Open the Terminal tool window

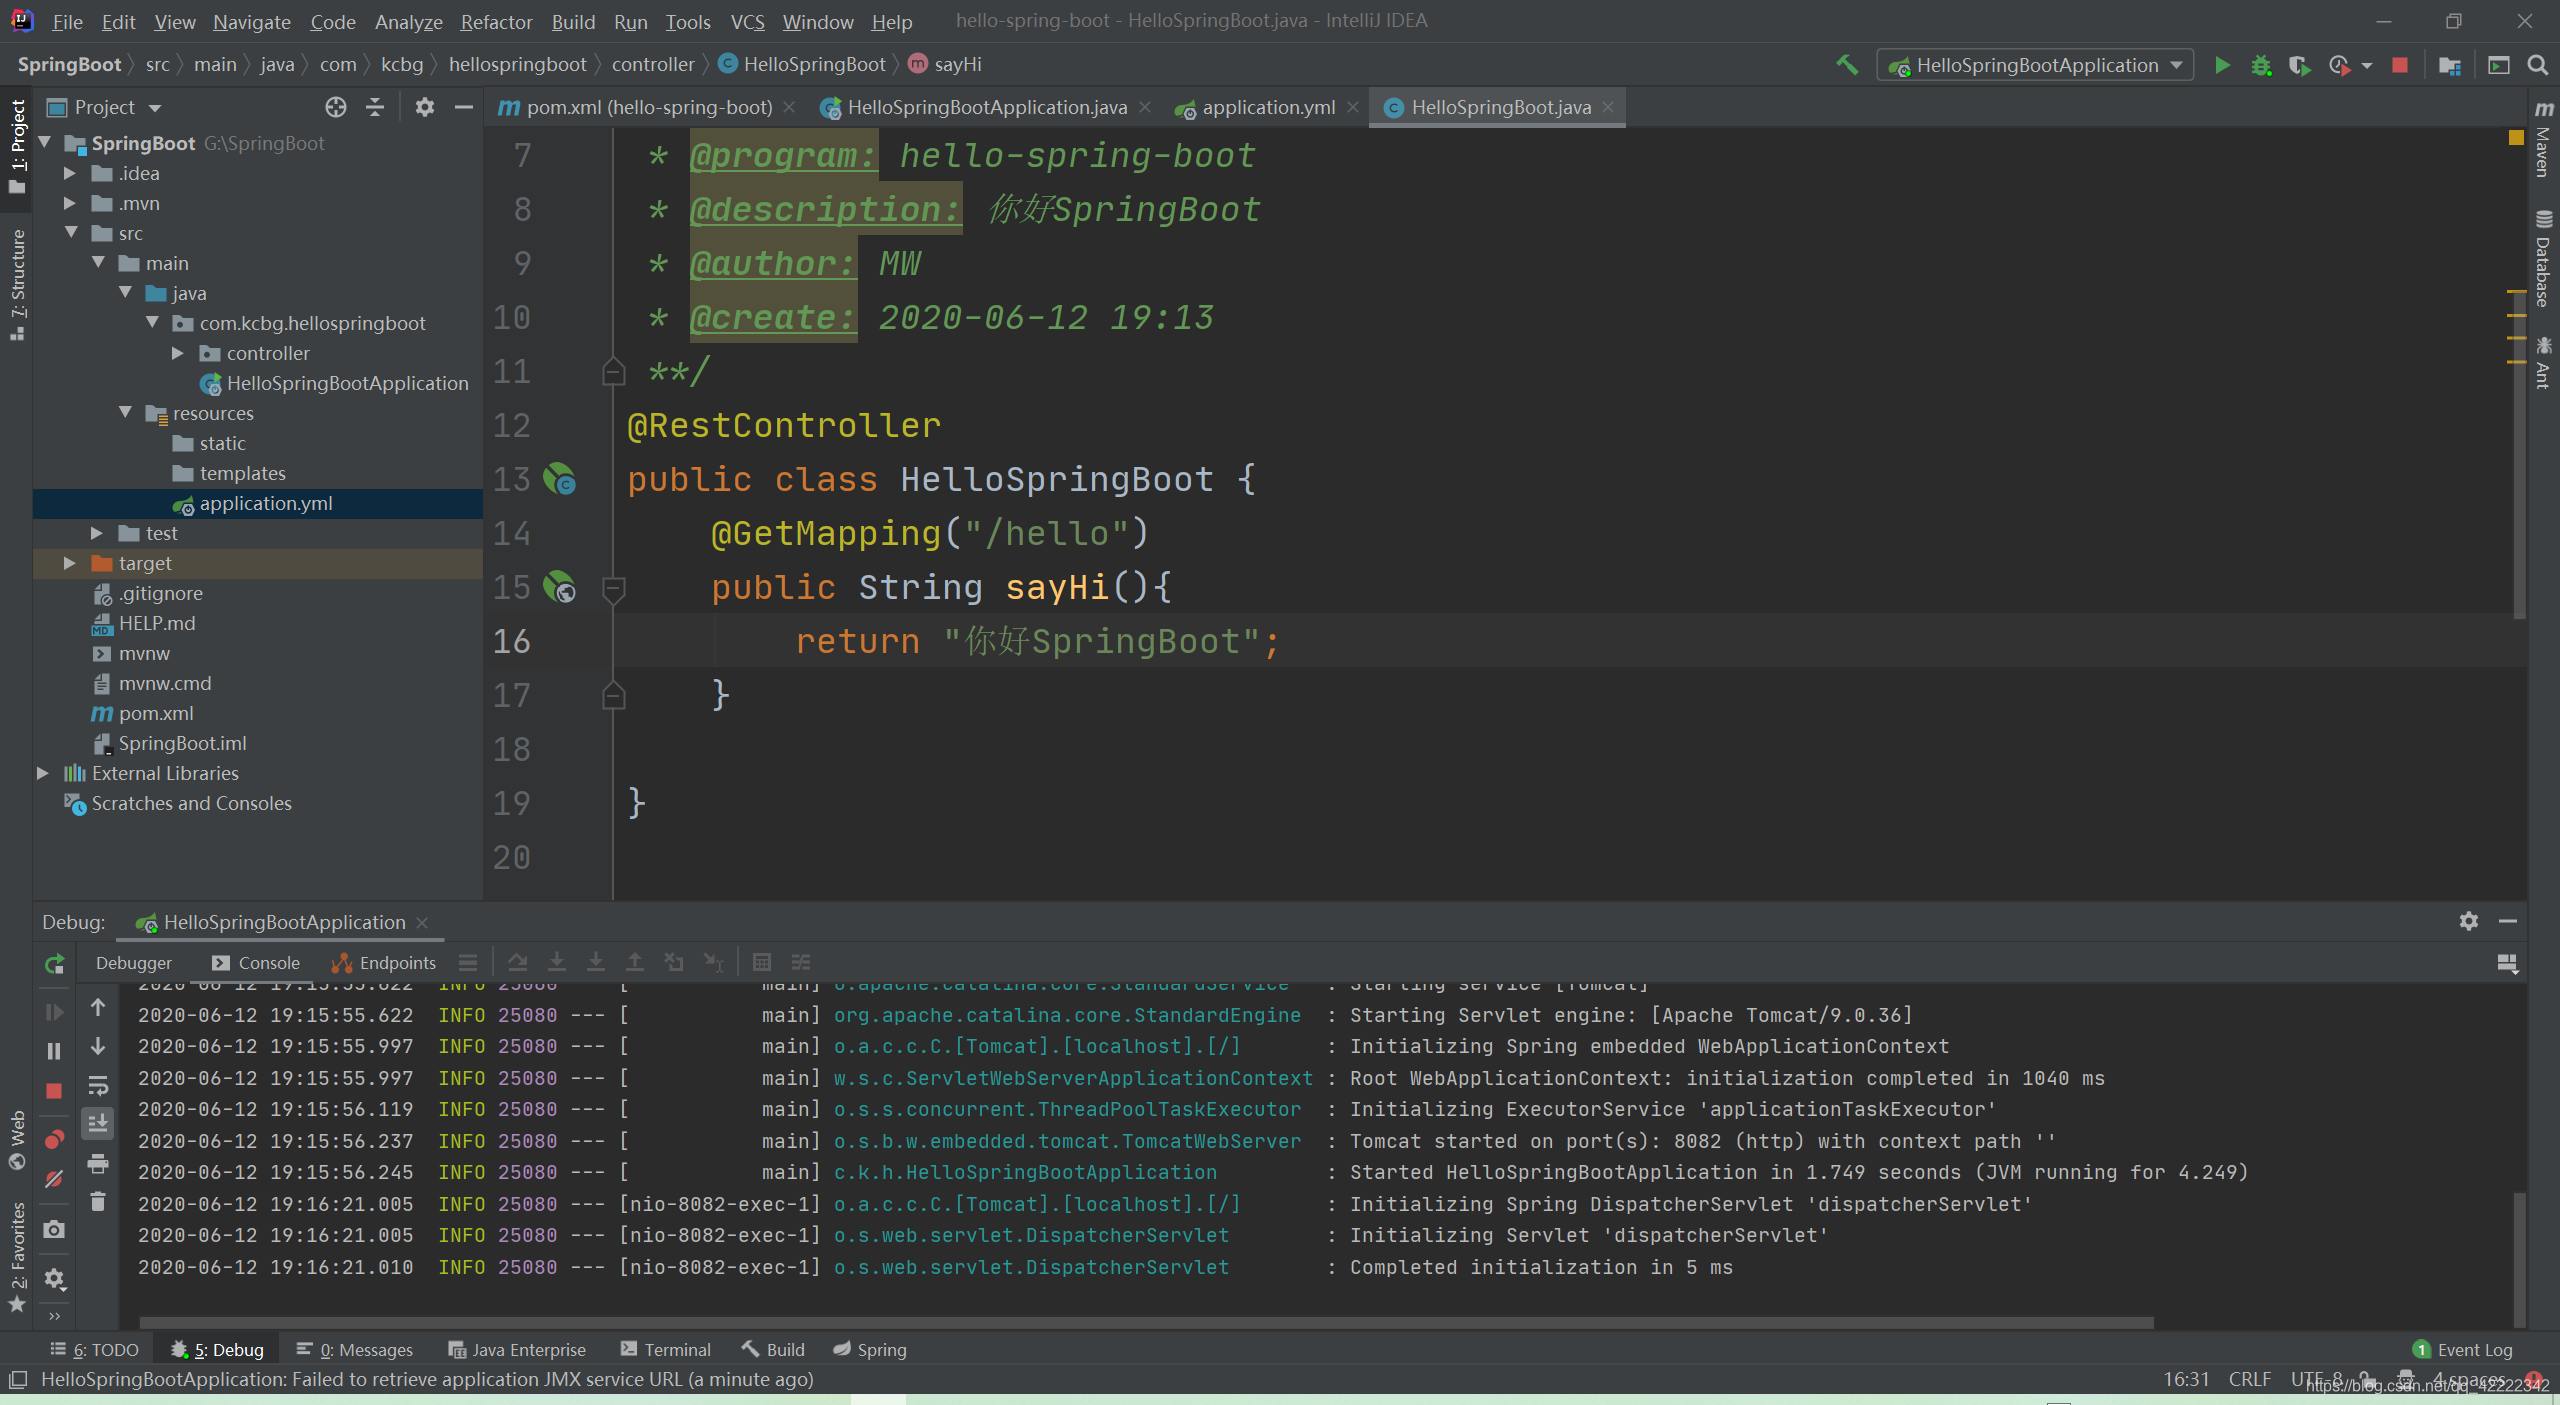(x=665, y=1349)
